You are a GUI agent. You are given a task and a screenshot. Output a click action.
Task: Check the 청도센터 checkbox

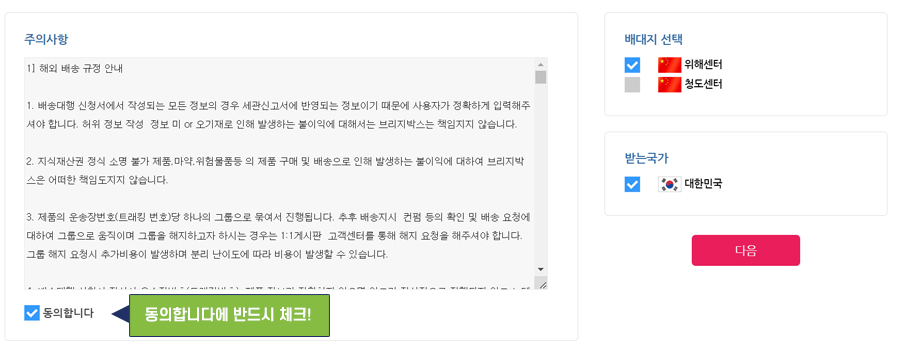coord(632,85)
